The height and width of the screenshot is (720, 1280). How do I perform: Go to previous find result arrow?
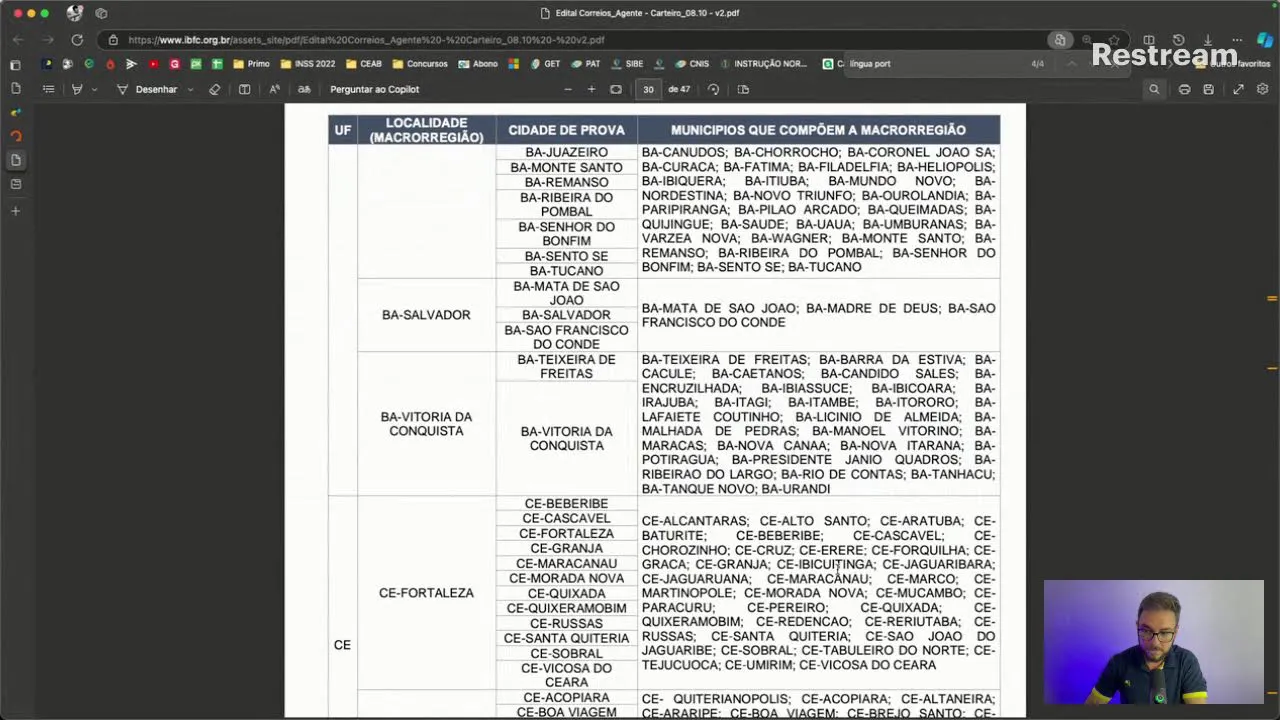[x=1071, y=64]
